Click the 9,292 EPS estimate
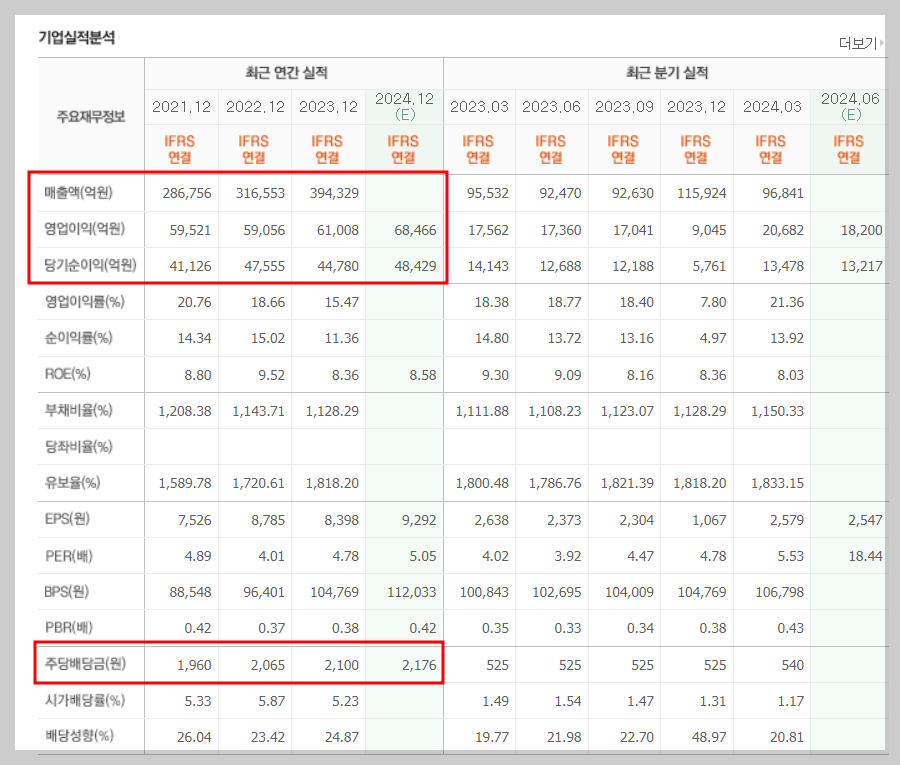 418,521
